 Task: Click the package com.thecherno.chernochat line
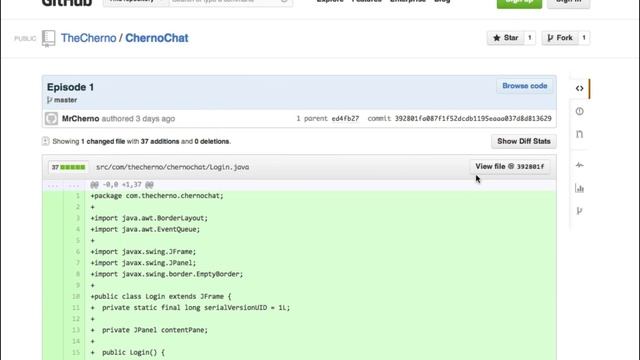(x=157, y=196)
